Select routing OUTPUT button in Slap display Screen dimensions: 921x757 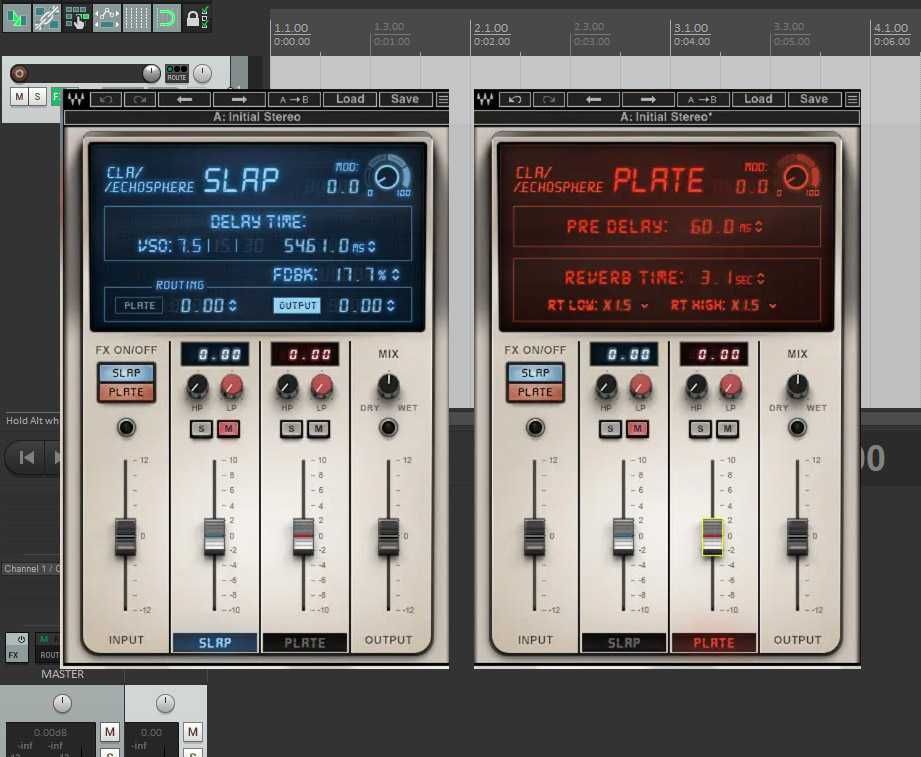(297, 305)
